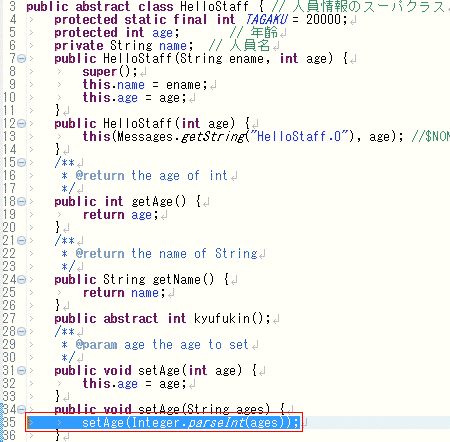Collapse the Javadoc comment on line 21

(x=21, y=241)
